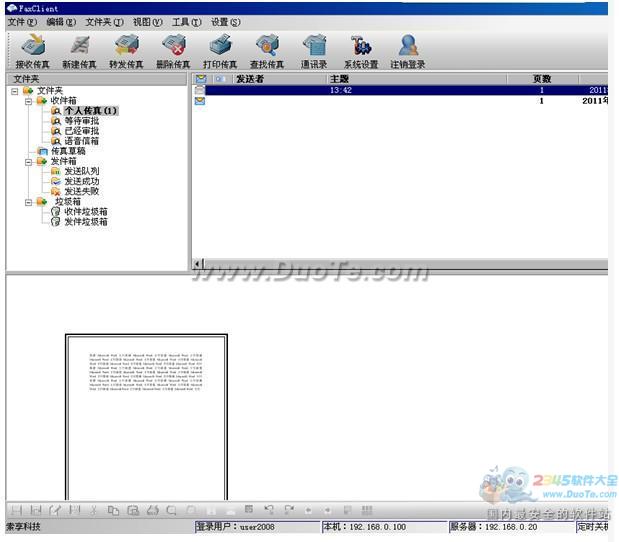Click the 打印传真 (Print Fax) toolbar icon
The height and width of the screenshot is (542, 619).
[220, 50]
